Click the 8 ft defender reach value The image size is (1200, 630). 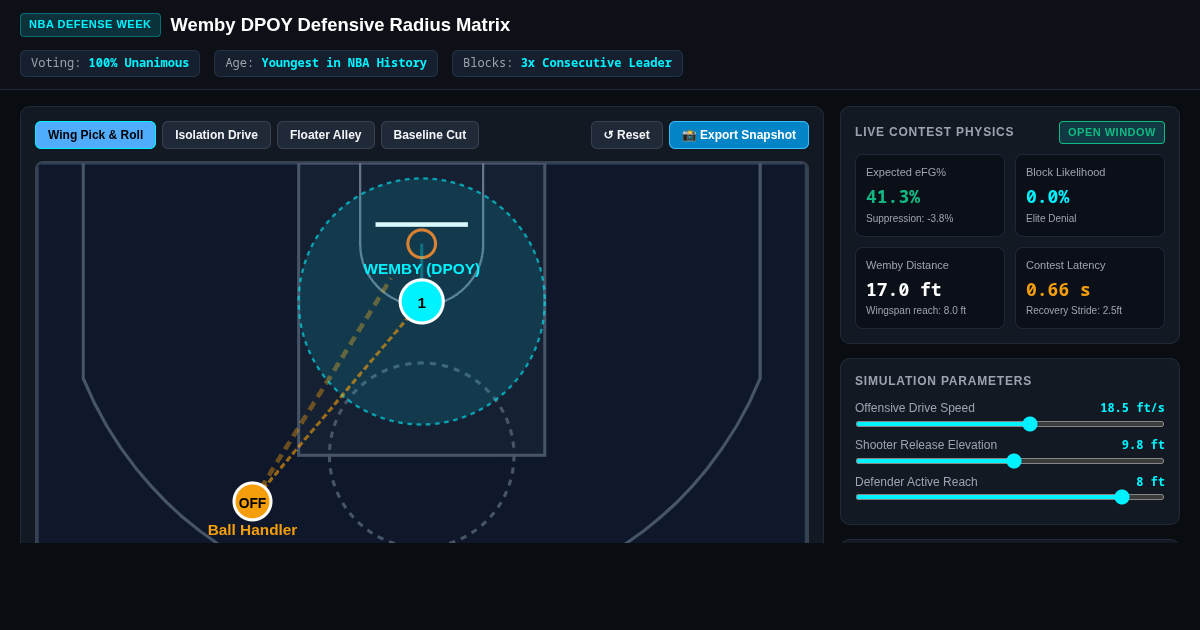1150,482
